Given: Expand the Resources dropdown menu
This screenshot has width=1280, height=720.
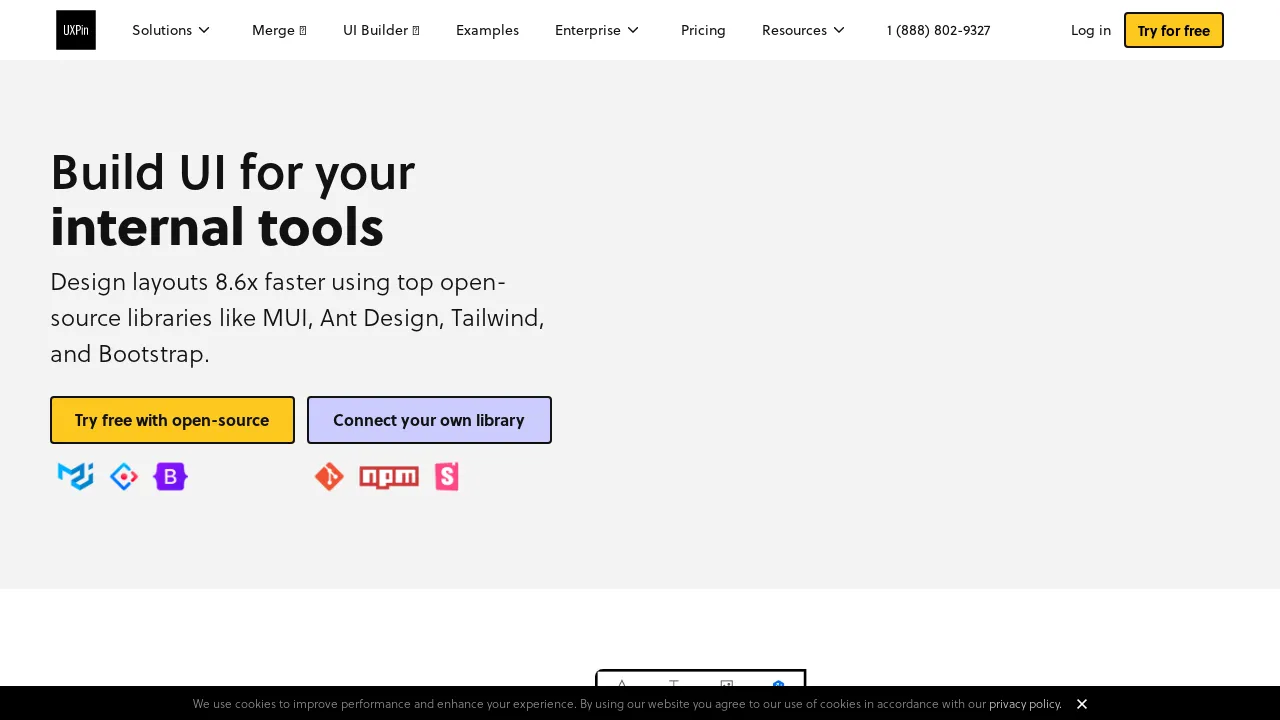Looking at the screenshot, I should tap(804, 30).
